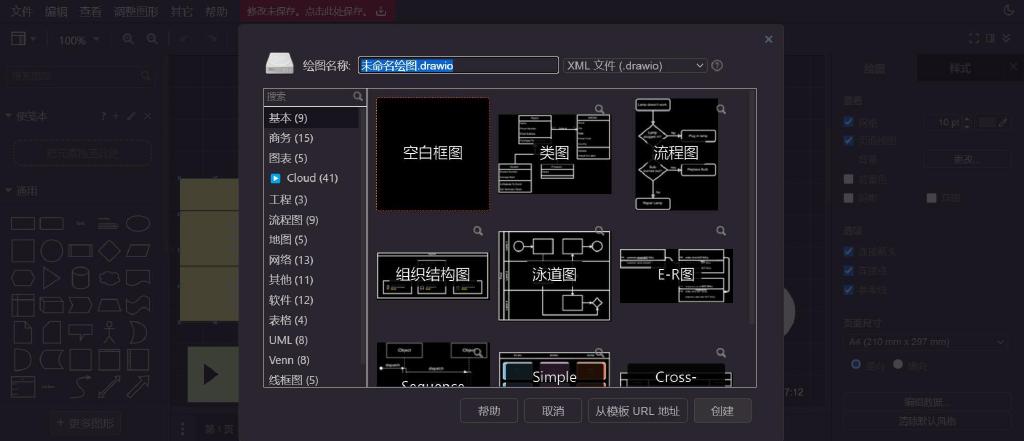Click the pencil edit icon in 便笺本 header
Viewport: 1024px width, 441px height.
pyautogui.click(x=131, y=116)
